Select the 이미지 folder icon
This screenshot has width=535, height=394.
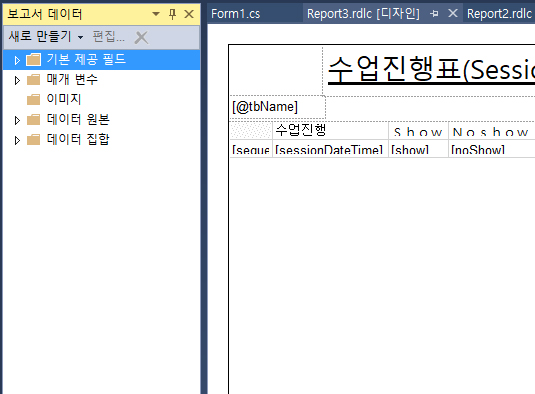pyautogui.click(x=33, y=100)
